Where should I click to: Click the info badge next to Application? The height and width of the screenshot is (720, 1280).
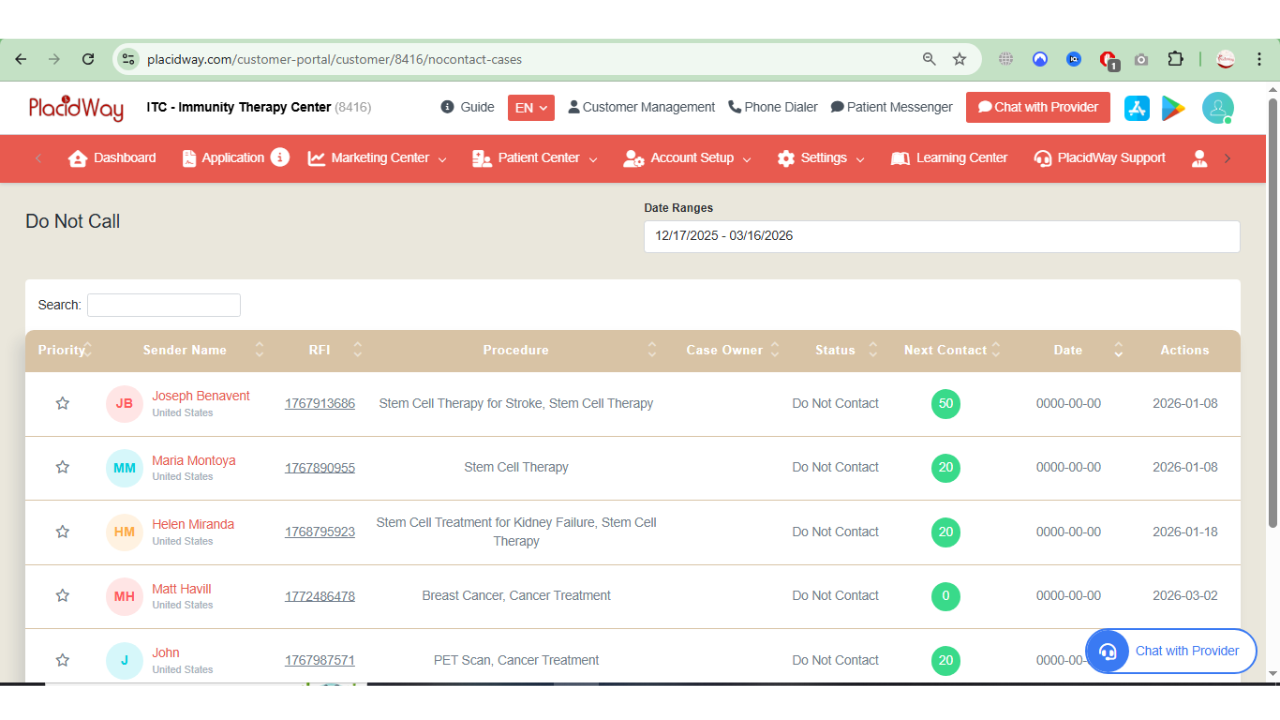click(x=280, y=157)
